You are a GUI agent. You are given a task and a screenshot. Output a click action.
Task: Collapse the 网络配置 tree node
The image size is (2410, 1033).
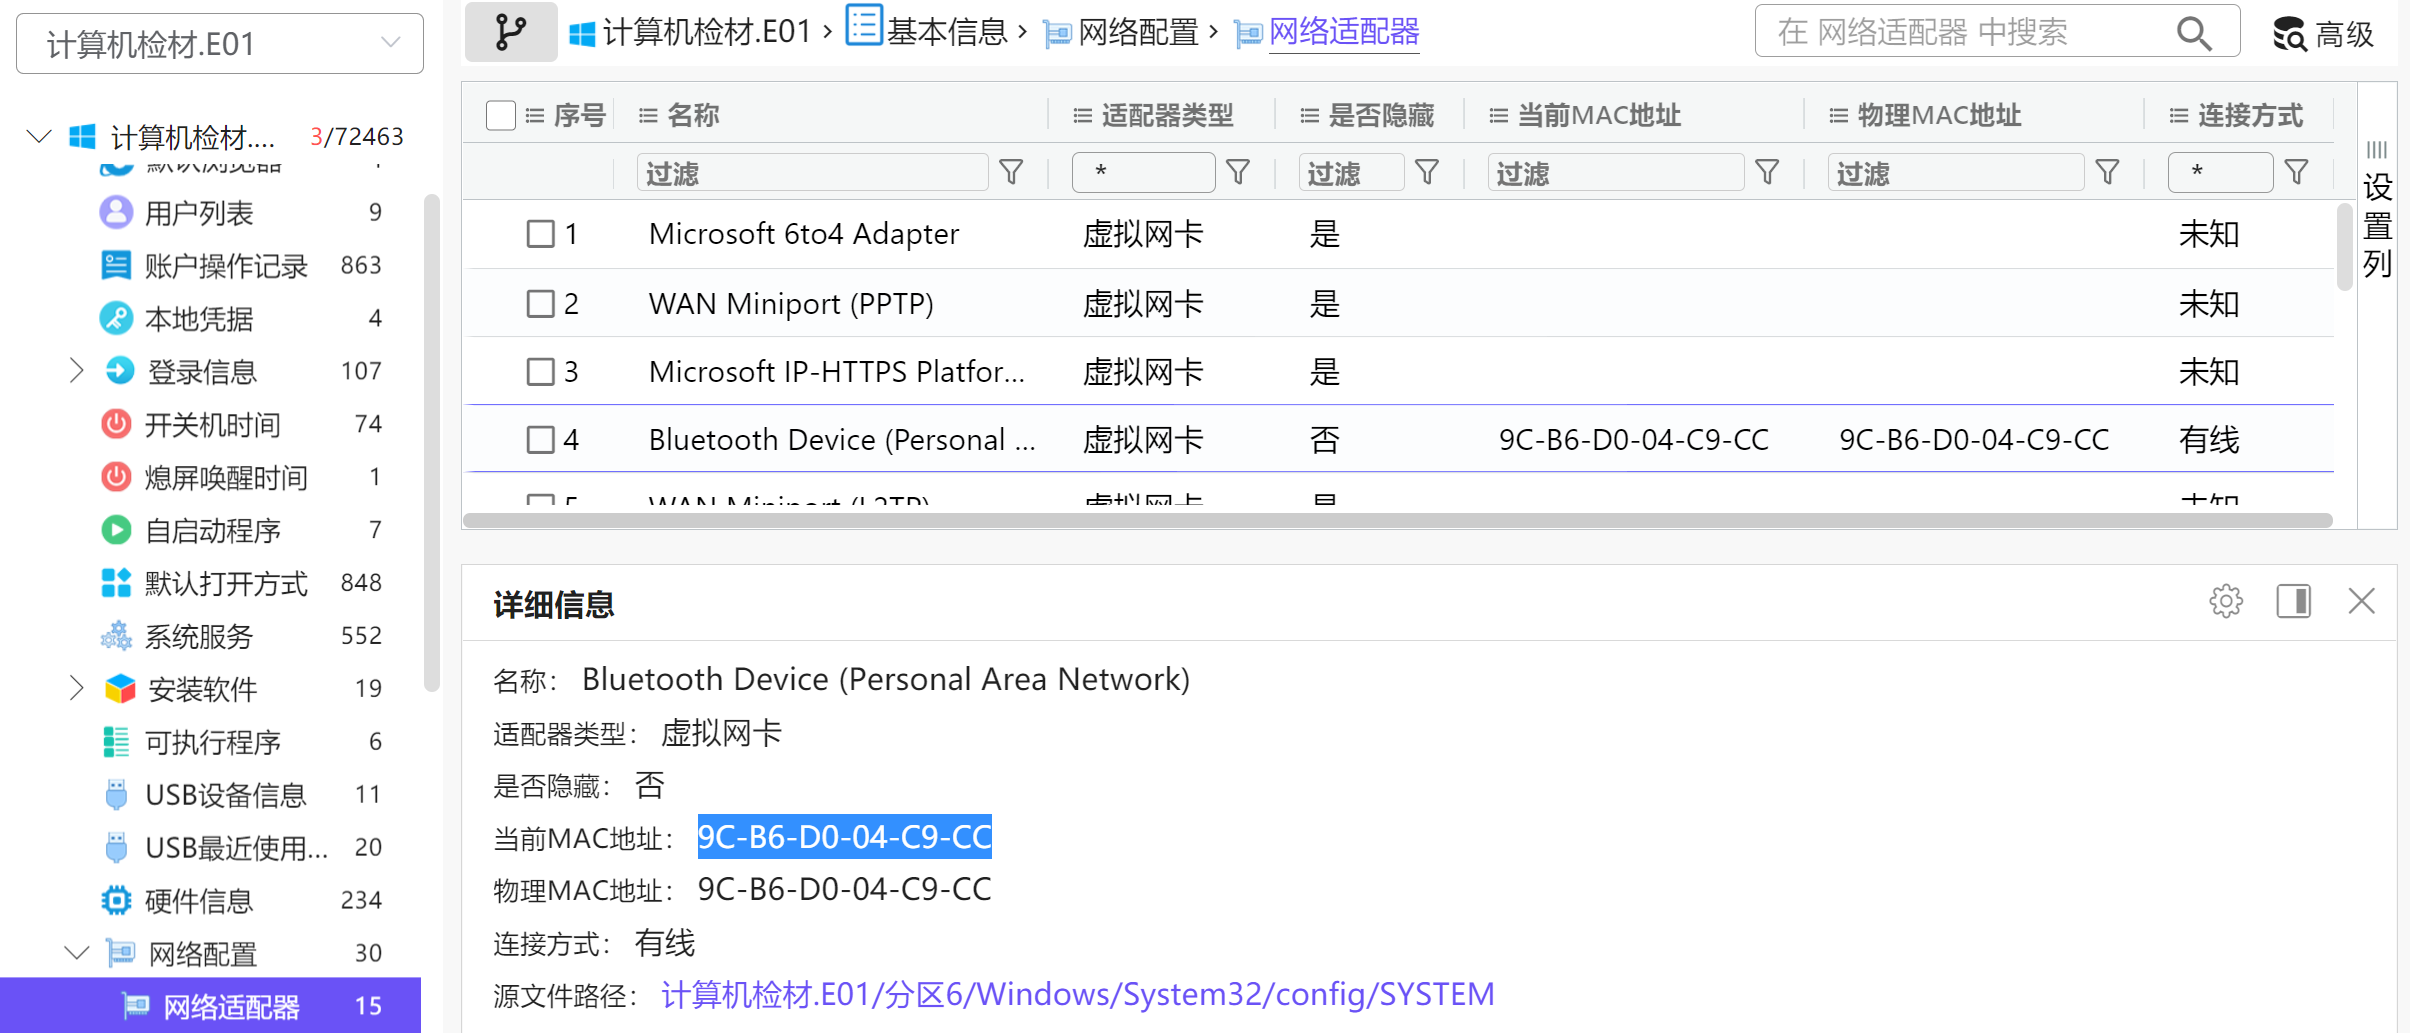(x=76, y=953)
